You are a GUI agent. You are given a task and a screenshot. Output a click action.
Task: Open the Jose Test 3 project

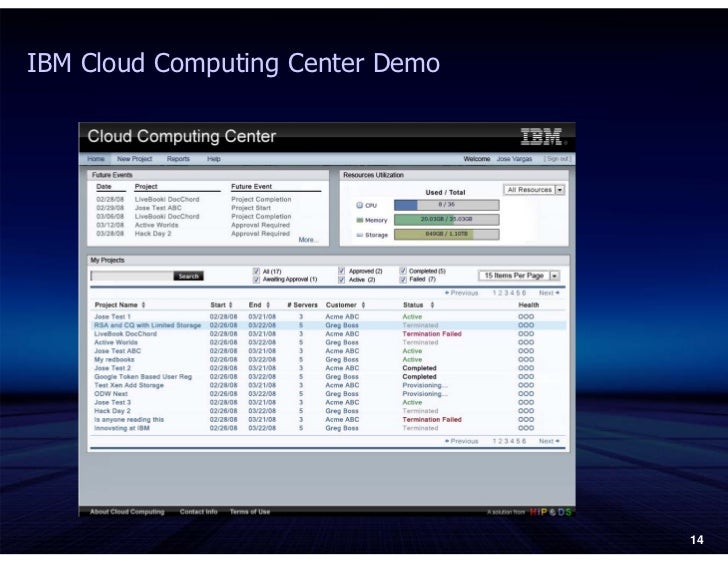112,402
